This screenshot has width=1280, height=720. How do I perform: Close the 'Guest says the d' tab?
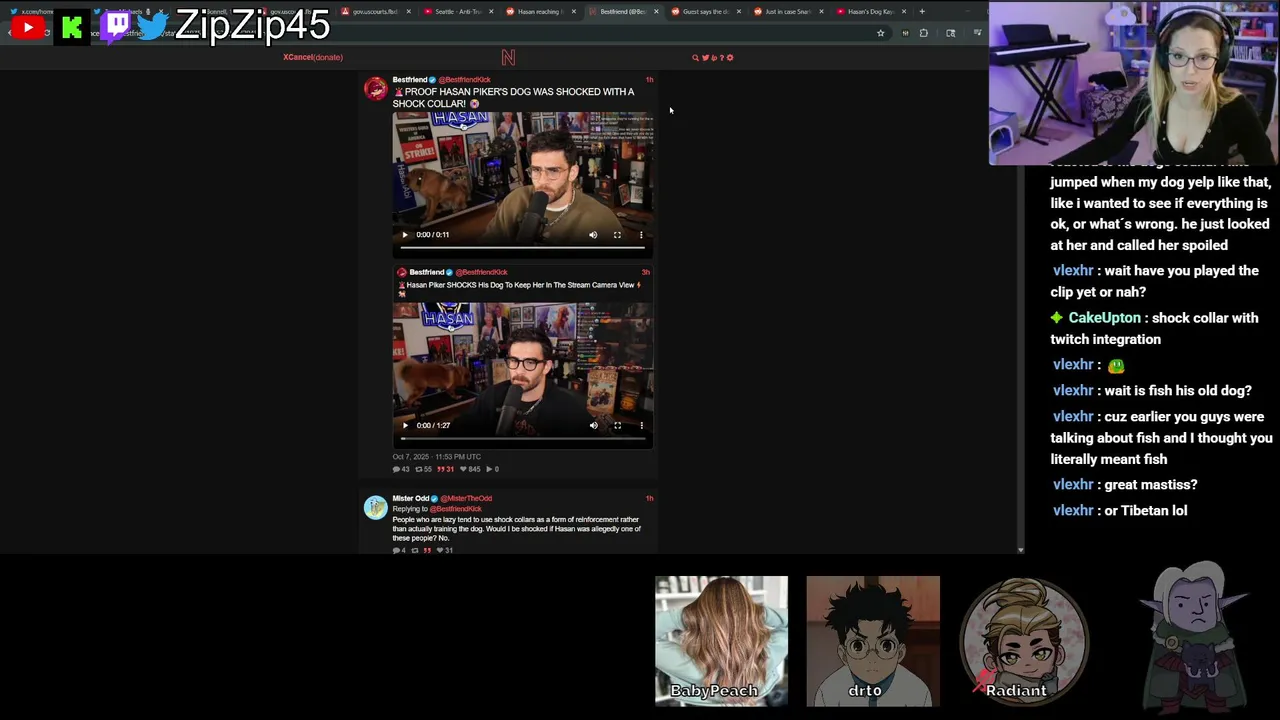coord(739,11)
